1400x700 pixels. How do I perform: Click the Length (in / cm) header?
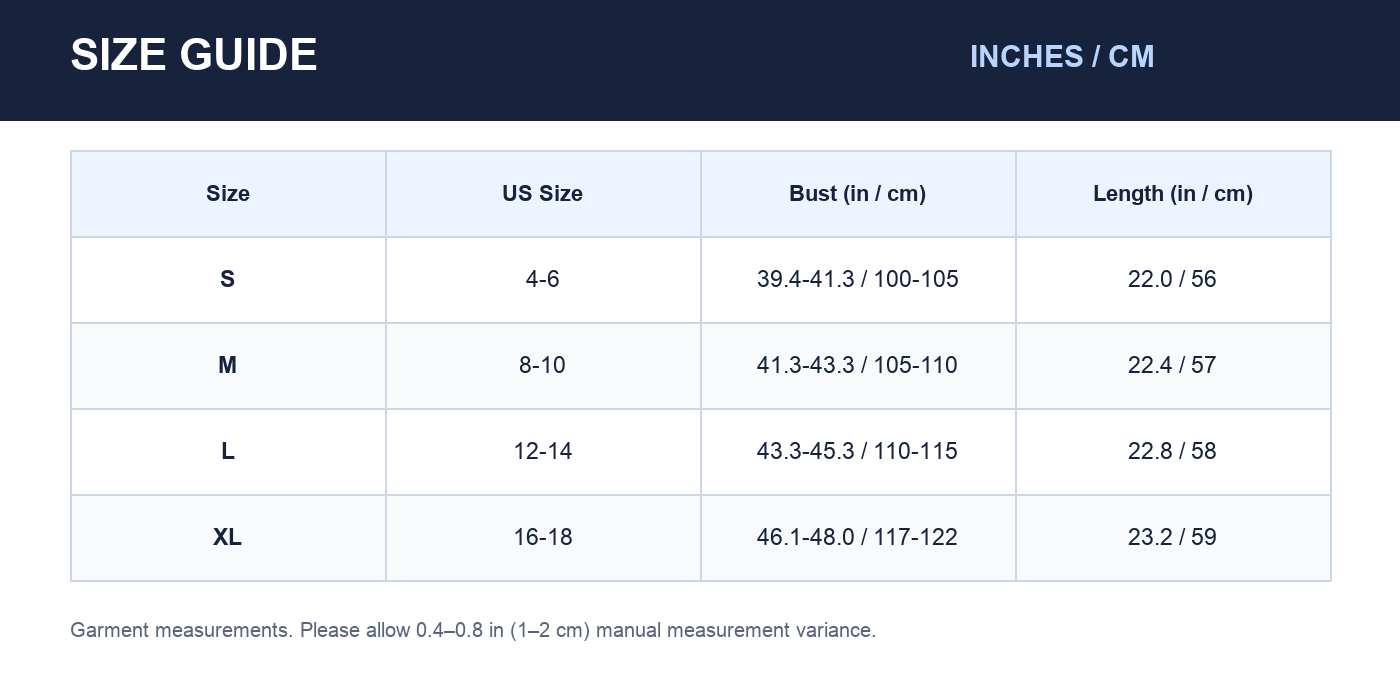click(x=1173, y=194)
